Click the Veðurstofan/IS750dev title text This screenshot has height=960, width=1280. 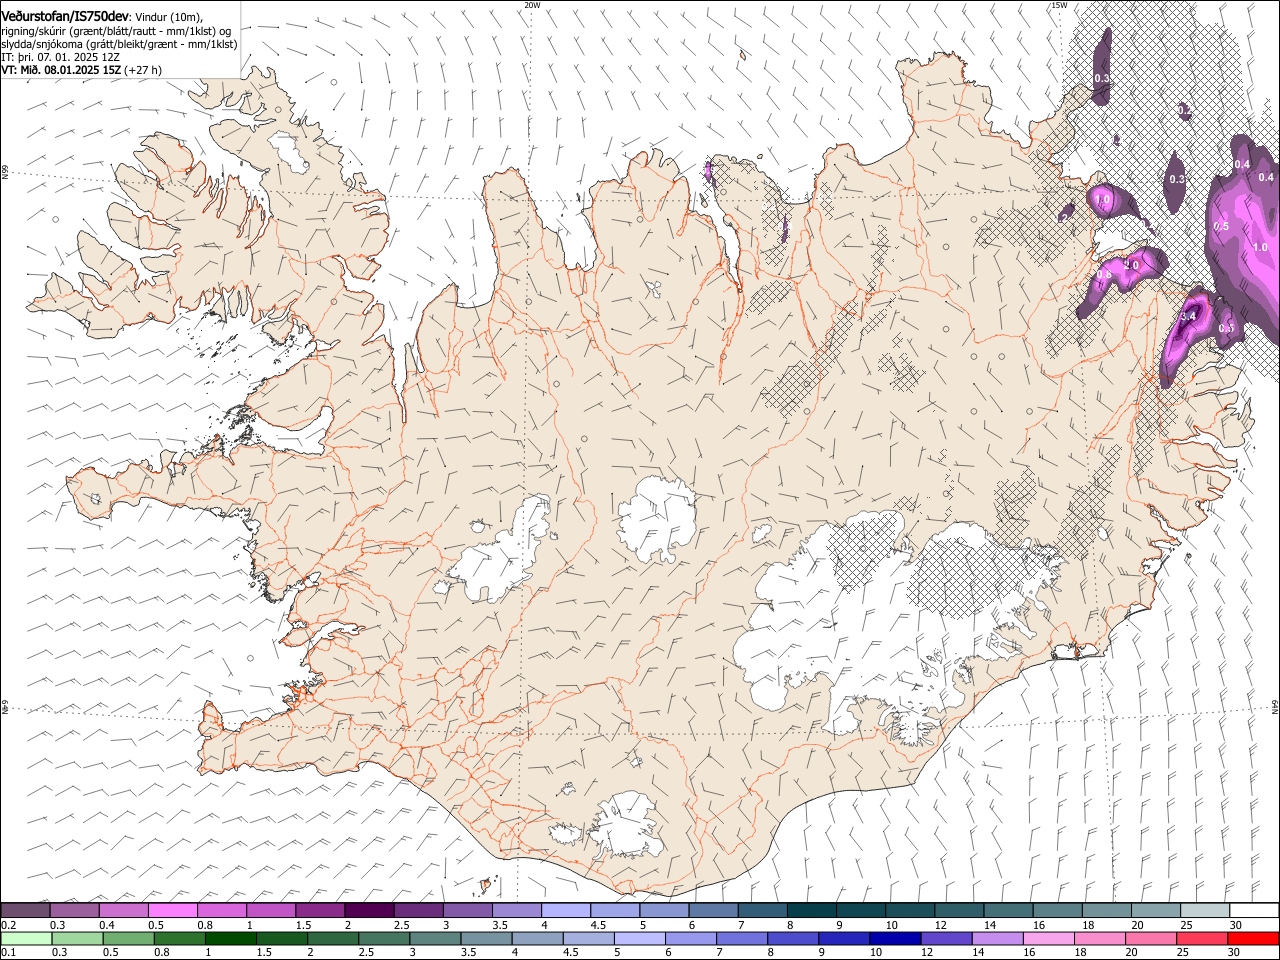(65, 17)
